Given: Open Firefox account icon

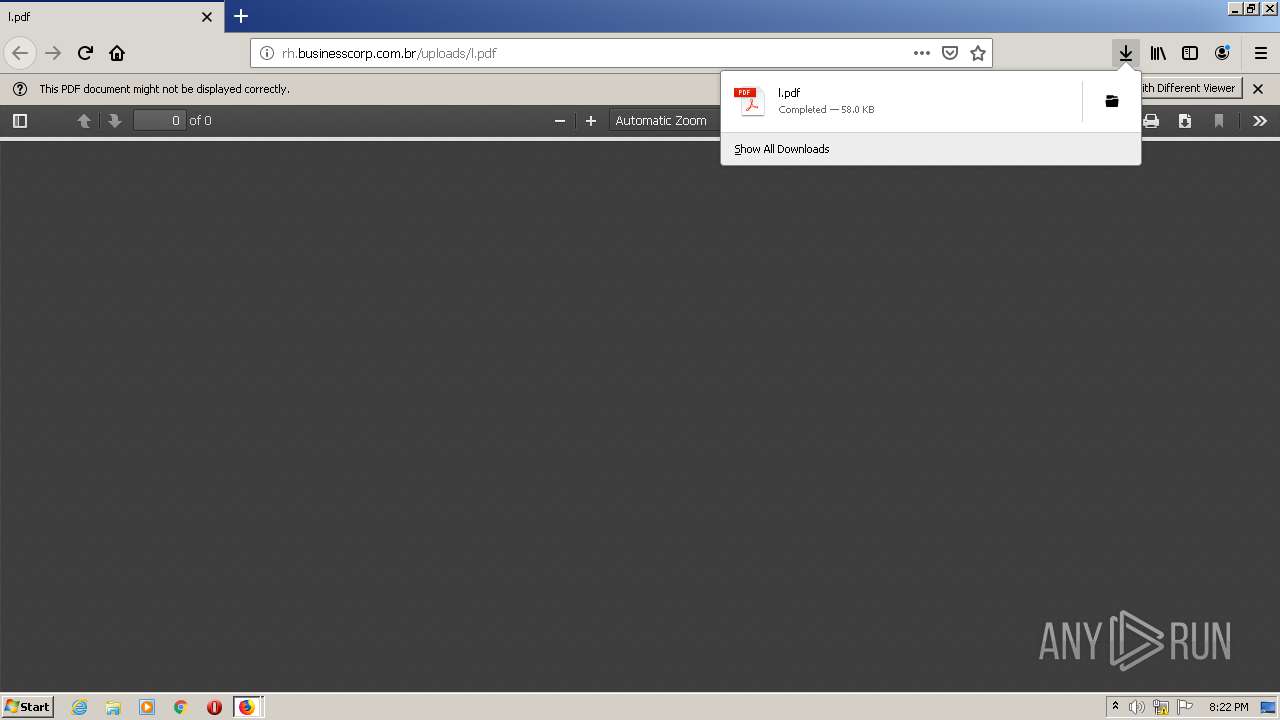Looking at the screenshot, I should click(x=1222, y=53).
